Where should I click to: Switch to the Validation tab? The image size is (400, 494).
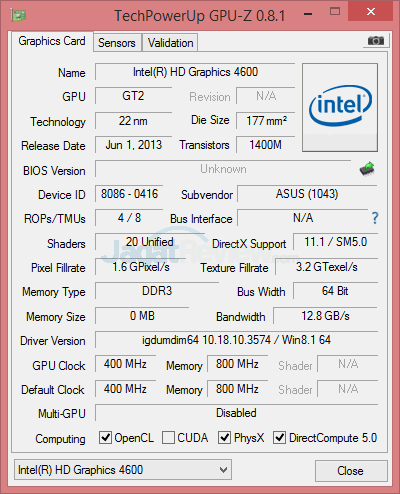click(x=170, y=43)
